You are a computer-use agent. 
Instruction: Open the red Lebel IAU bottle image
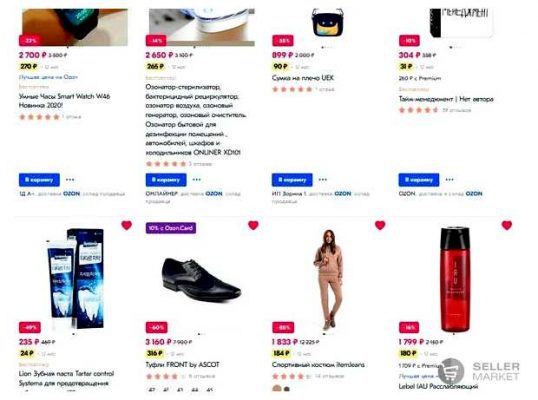[x=456, y=280]
